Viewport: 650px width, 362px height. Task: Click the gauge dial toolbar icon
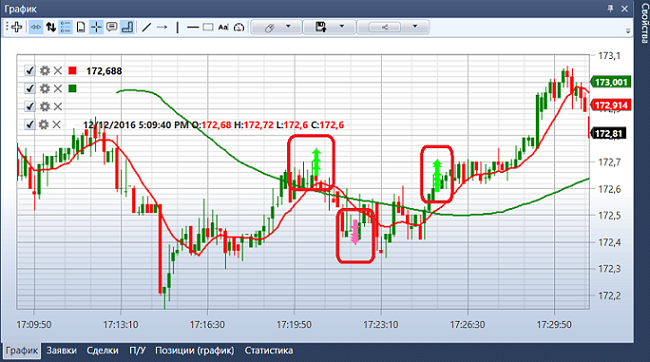[x=239, y=27]
